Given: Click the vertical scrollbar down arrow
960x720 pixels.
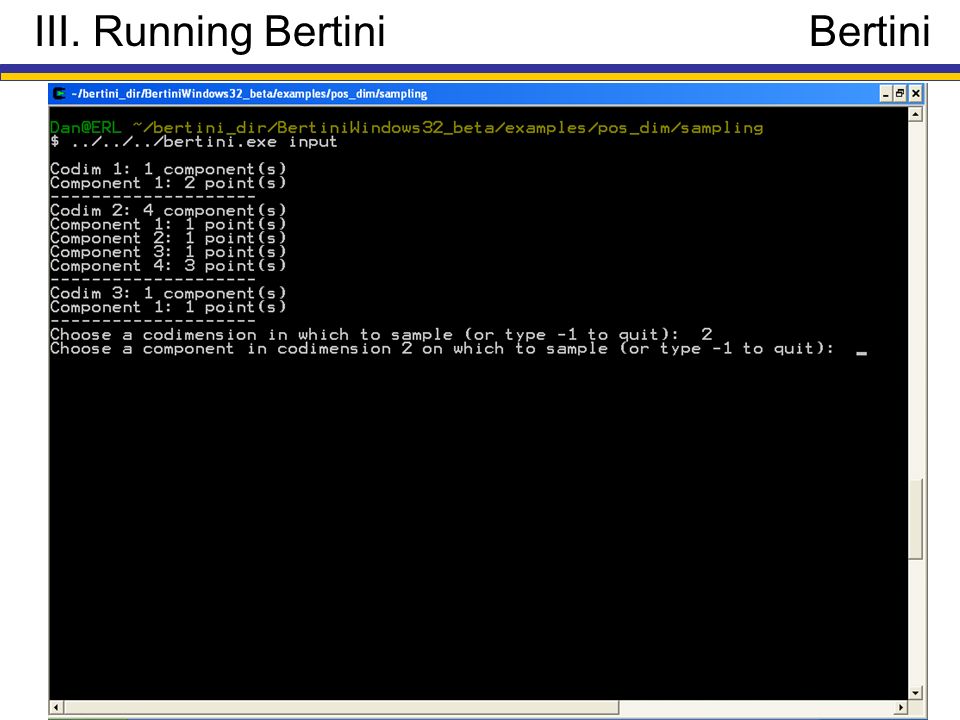Looking at the screenshot, I should [915, 692].
